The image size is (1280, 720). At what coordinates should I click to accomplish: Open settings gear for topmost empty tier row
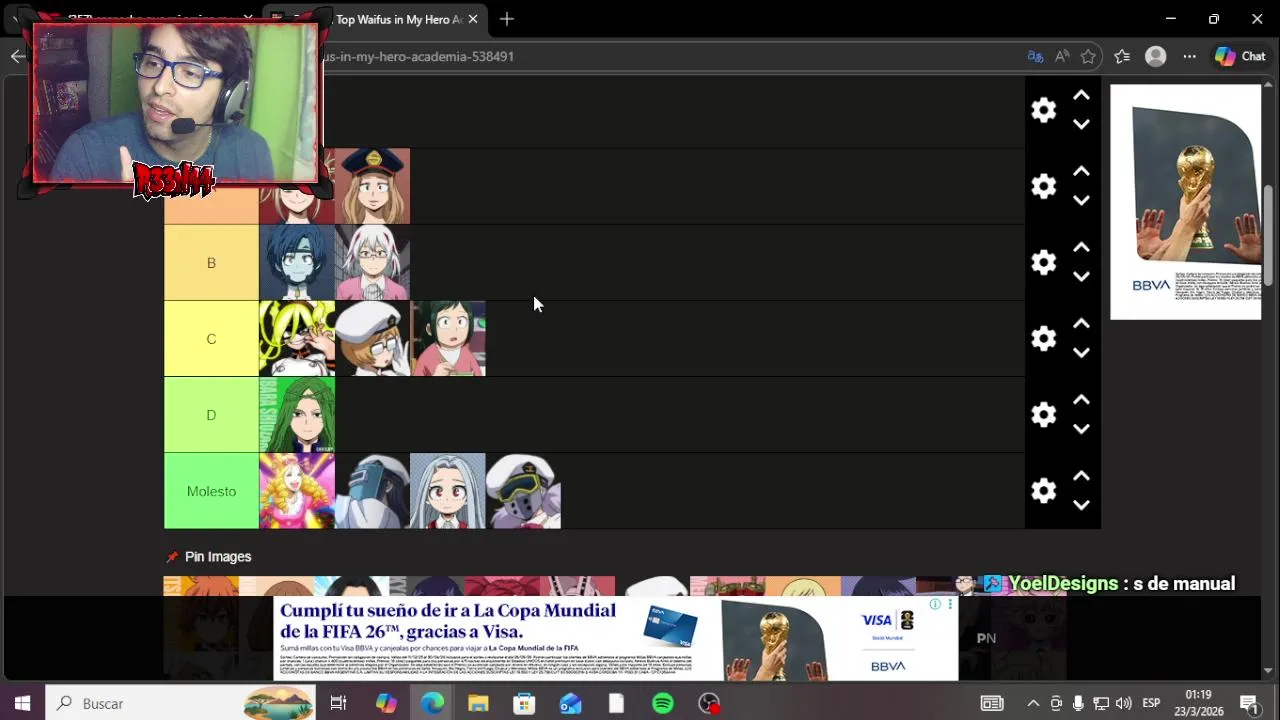(1043, 110)
